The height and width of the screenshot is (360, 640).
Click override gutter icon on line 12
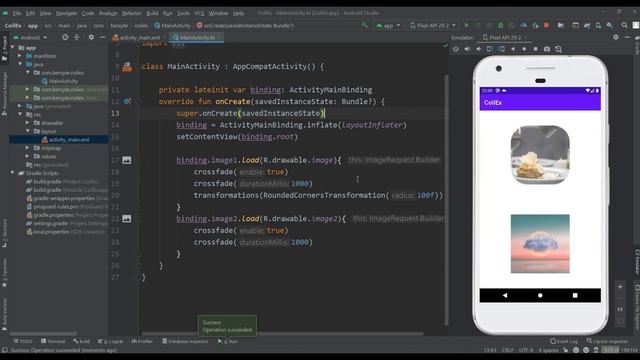click(127, 101)
